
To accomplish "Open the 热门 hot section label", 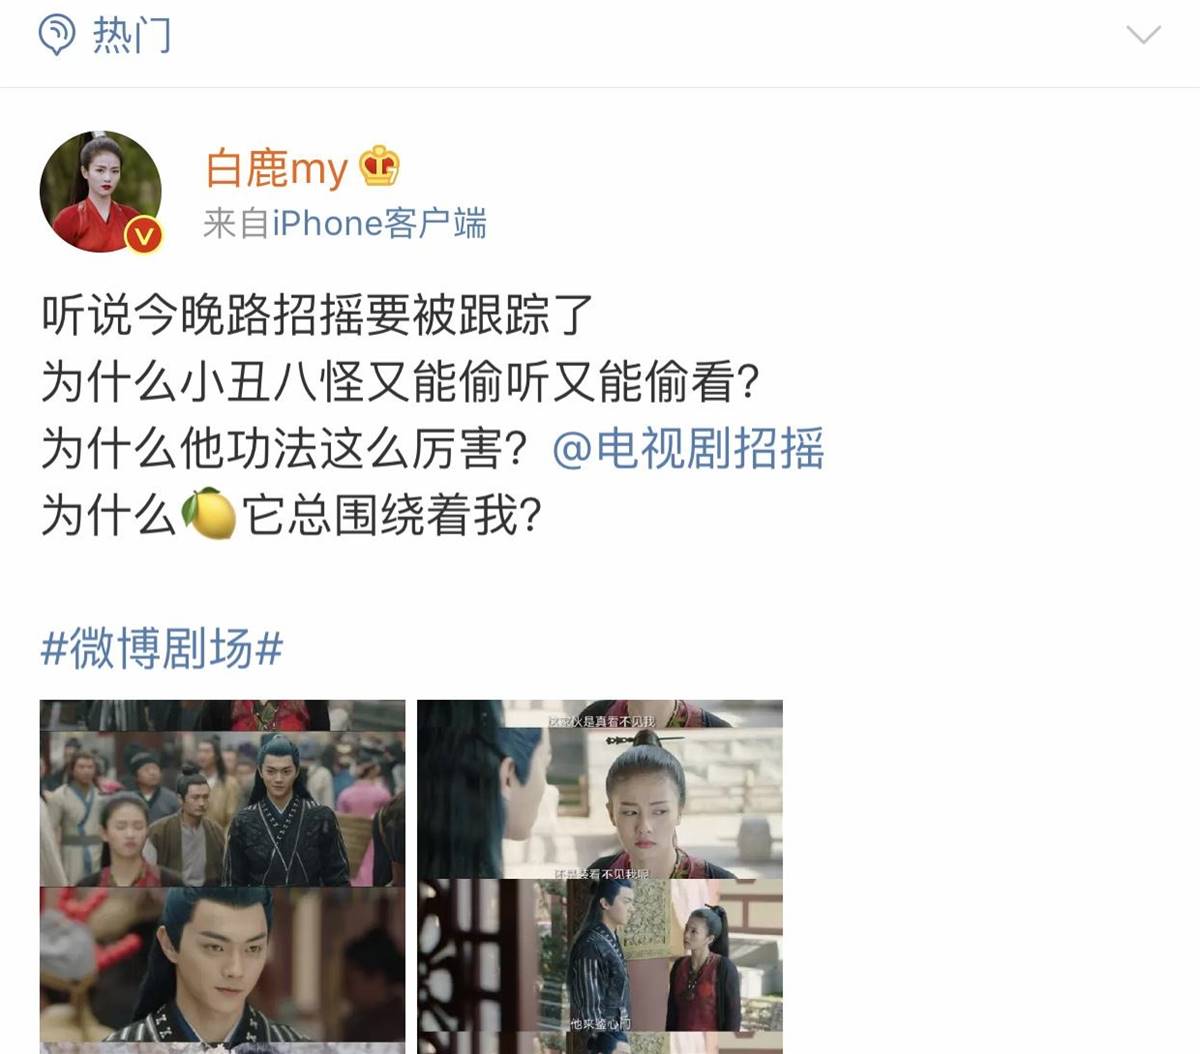I will [132, 36].
